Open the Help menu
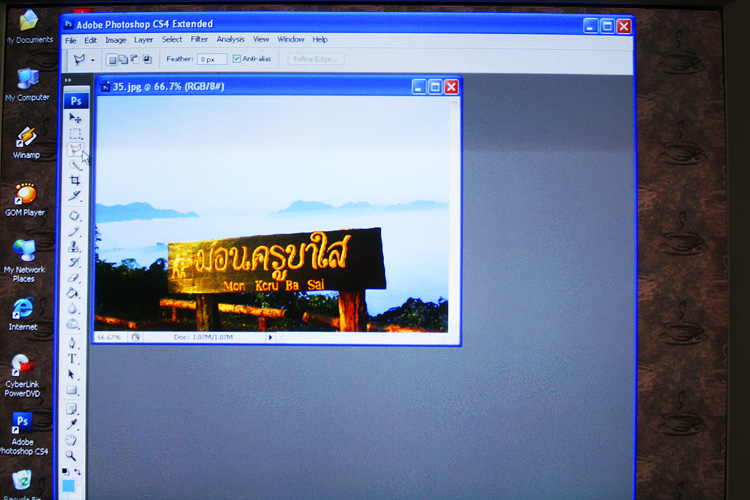Image resolution: width=750 pixels, height=500 pixels. [x=320, y=39]
